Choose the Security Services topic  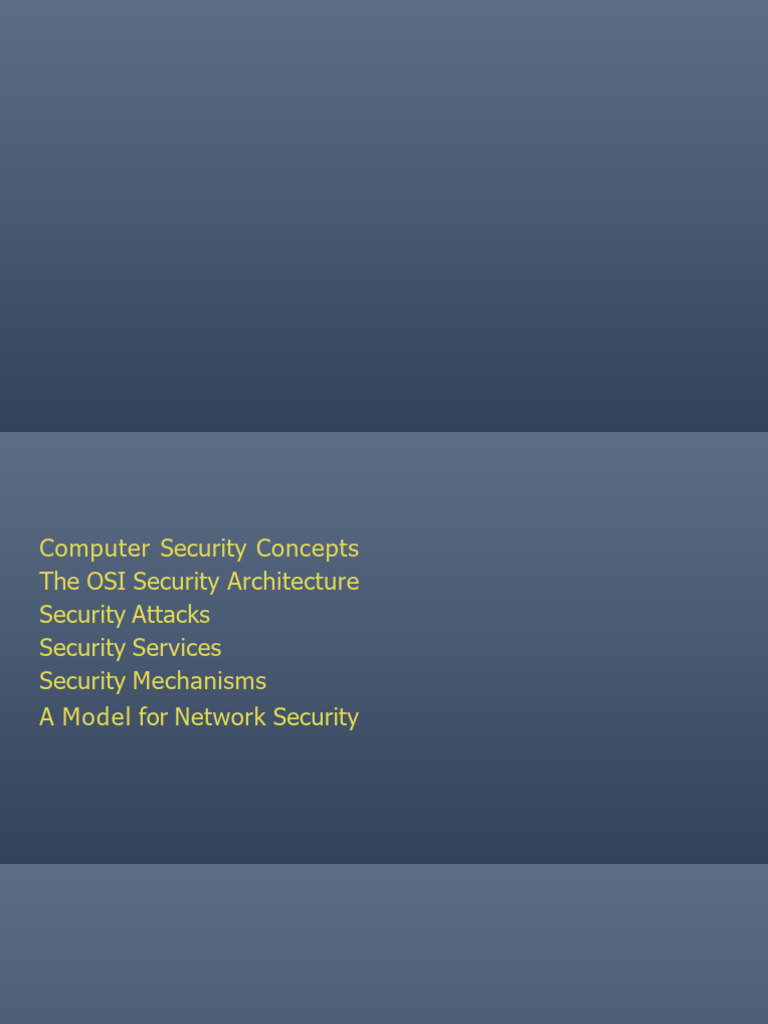(x=130, y=647)
